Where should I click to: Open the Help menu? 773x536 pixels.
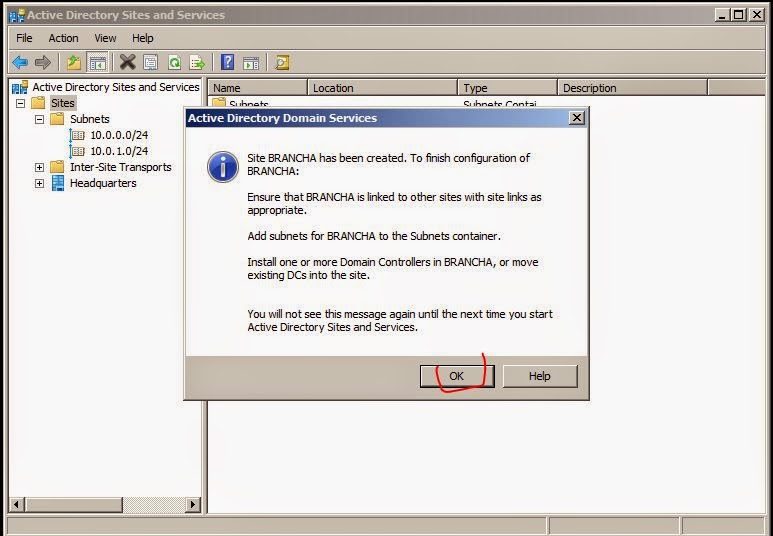pyautogui.click(x=142, y=38)
